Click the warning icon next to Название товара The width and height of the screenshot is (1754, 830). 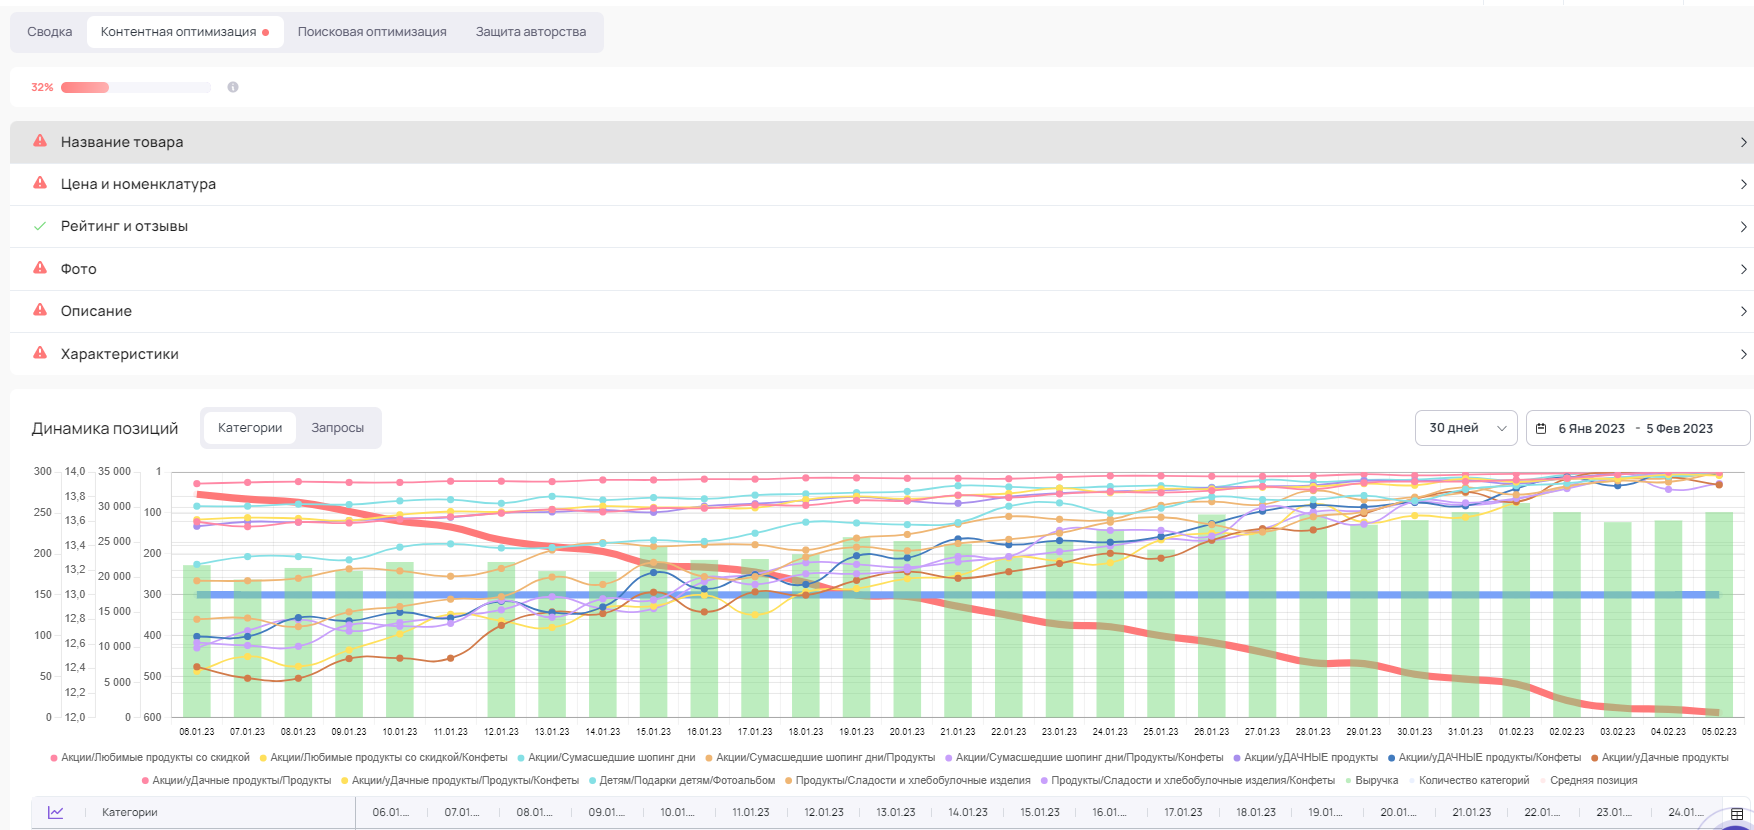click(40, 141)
